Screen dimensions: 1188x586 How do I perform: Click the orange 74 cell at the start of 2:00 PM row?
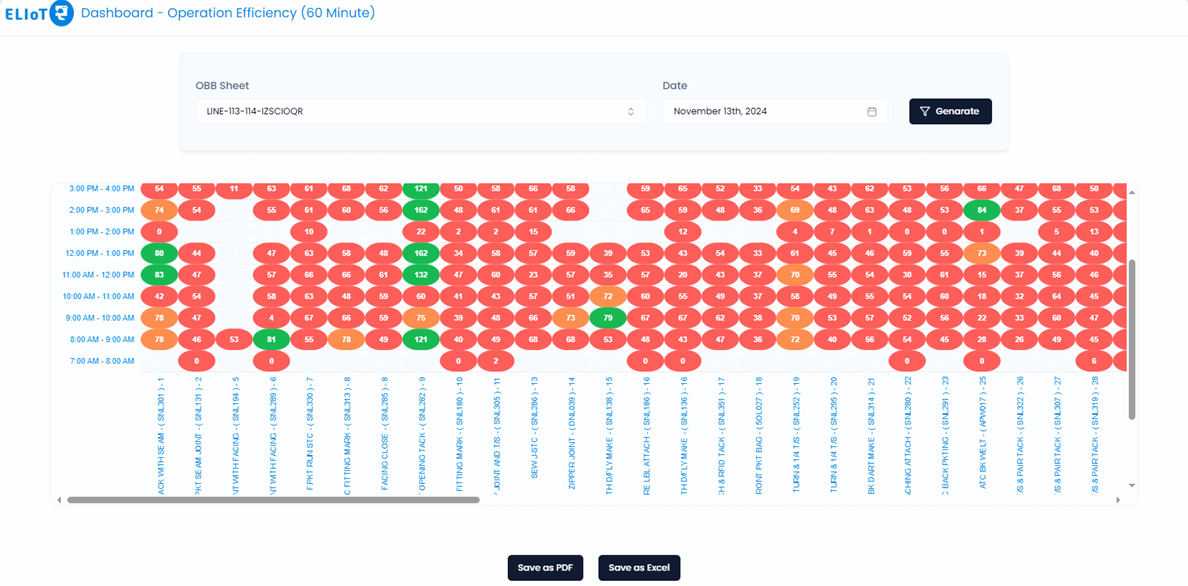157,210
